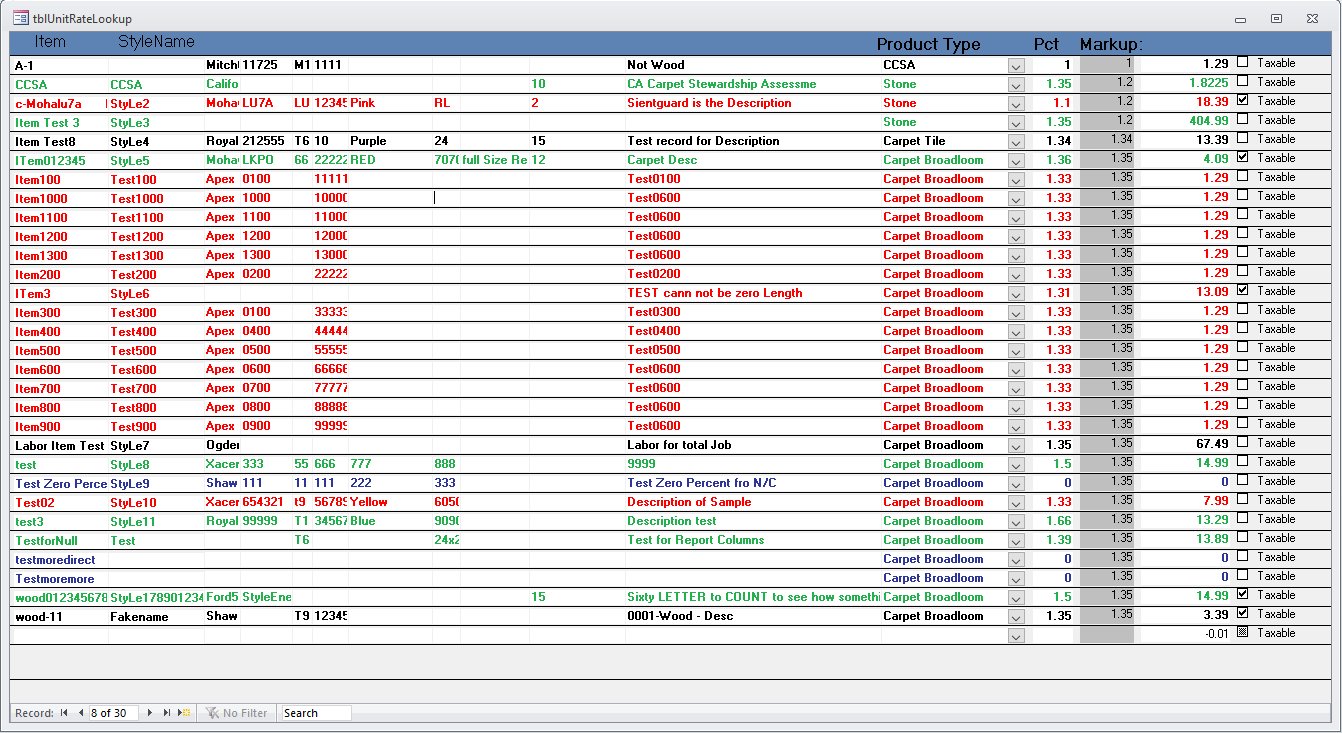Click the "Carpet Tile" product type value
1342x733 pixels.
pyautogui.click(x=944, y=141)
